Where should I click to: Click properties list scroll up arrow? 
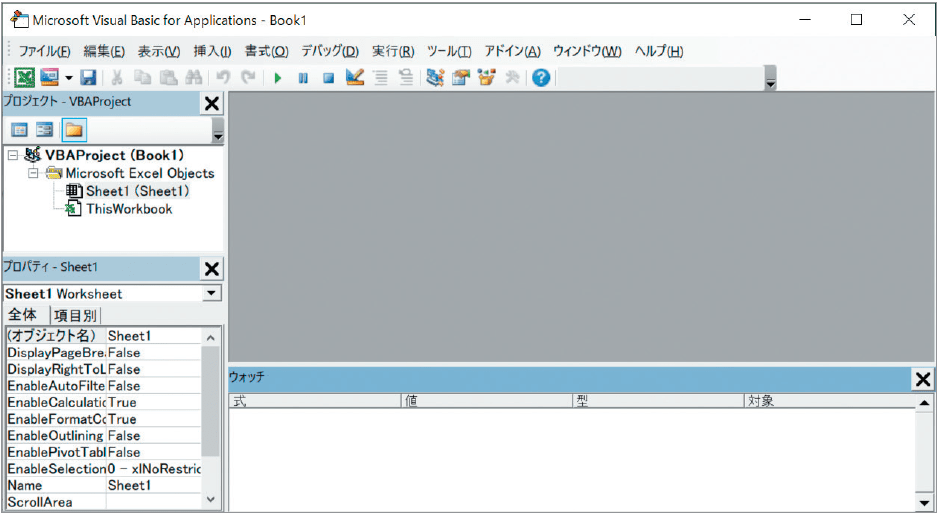point(211,338)
